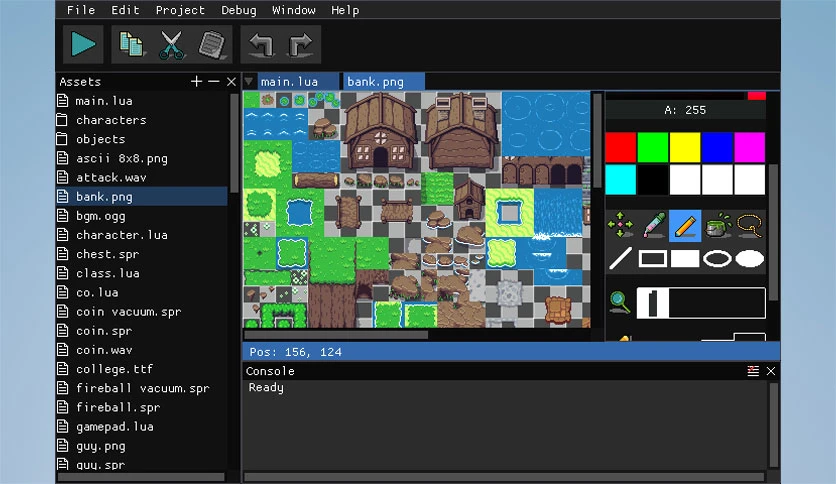Select the filled rectangle tool
This screenshot has width=836, height=484.
685,259
